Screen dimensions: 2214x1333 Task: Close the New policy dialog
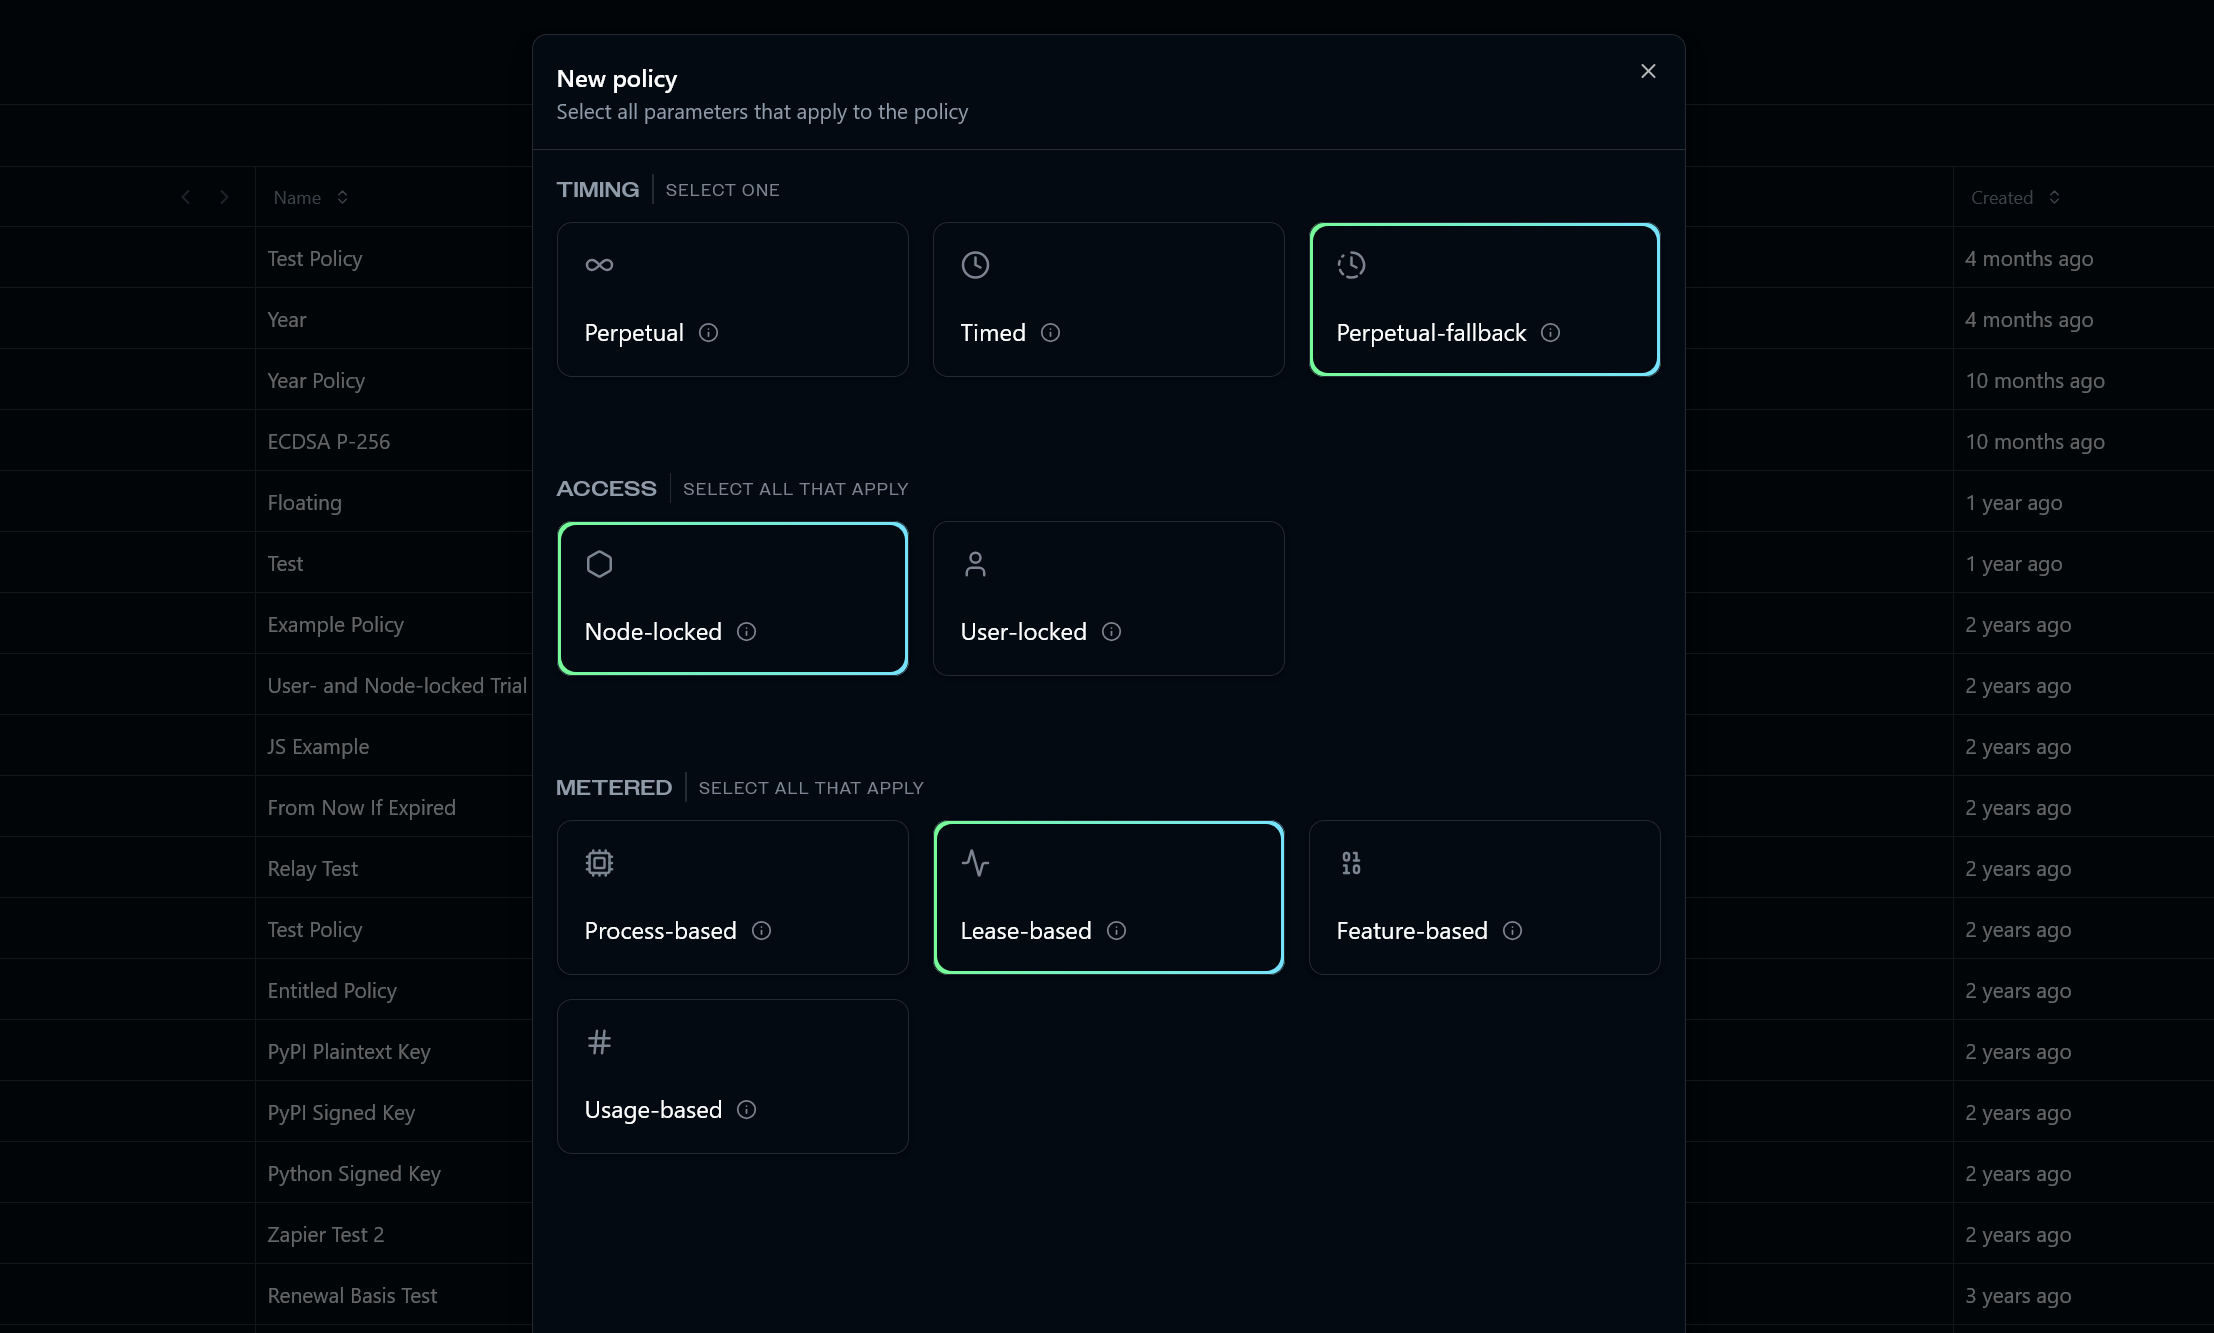pos(1648,71)
